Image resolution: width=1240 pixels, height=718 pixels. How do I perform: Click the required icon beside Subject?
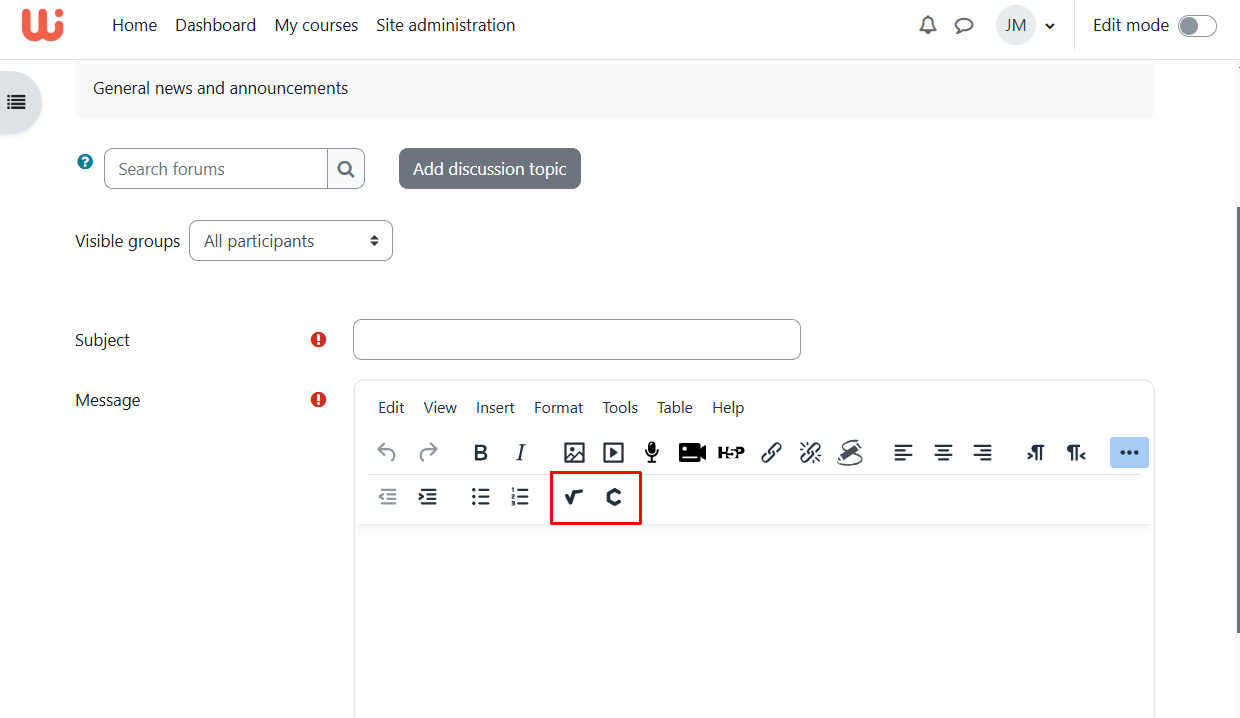318,340
